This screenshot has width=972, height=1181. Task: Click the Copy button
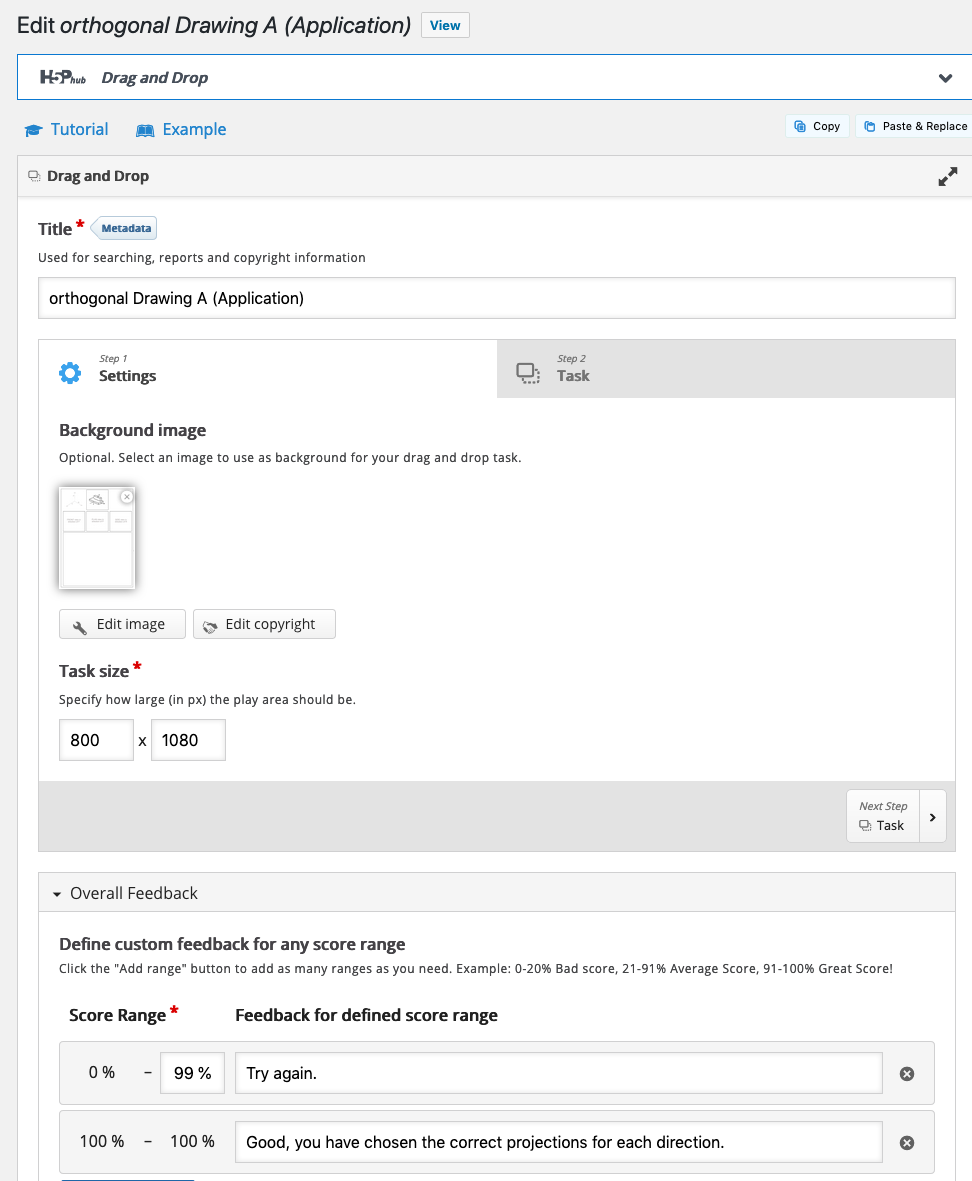tap(818, 127)
